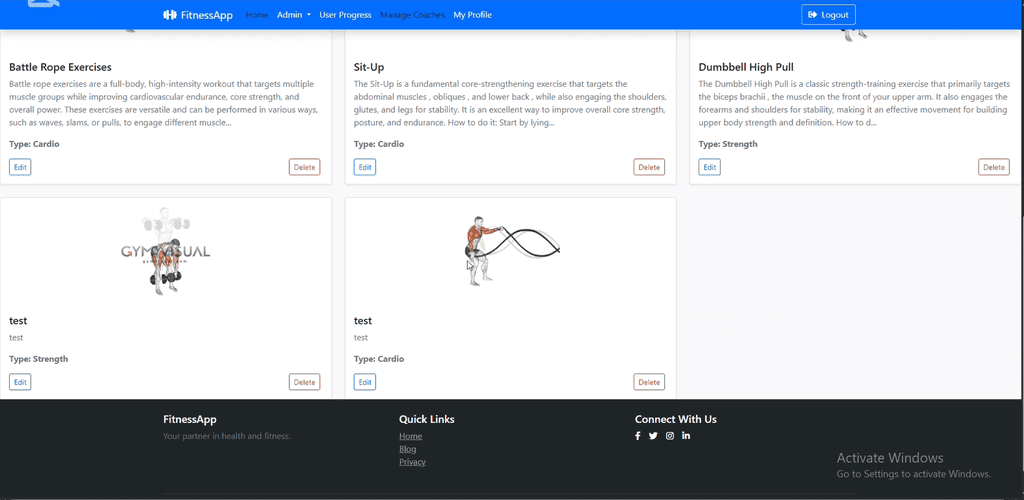Select the Dumbbell High Pull title

click(x=746, y=67)
